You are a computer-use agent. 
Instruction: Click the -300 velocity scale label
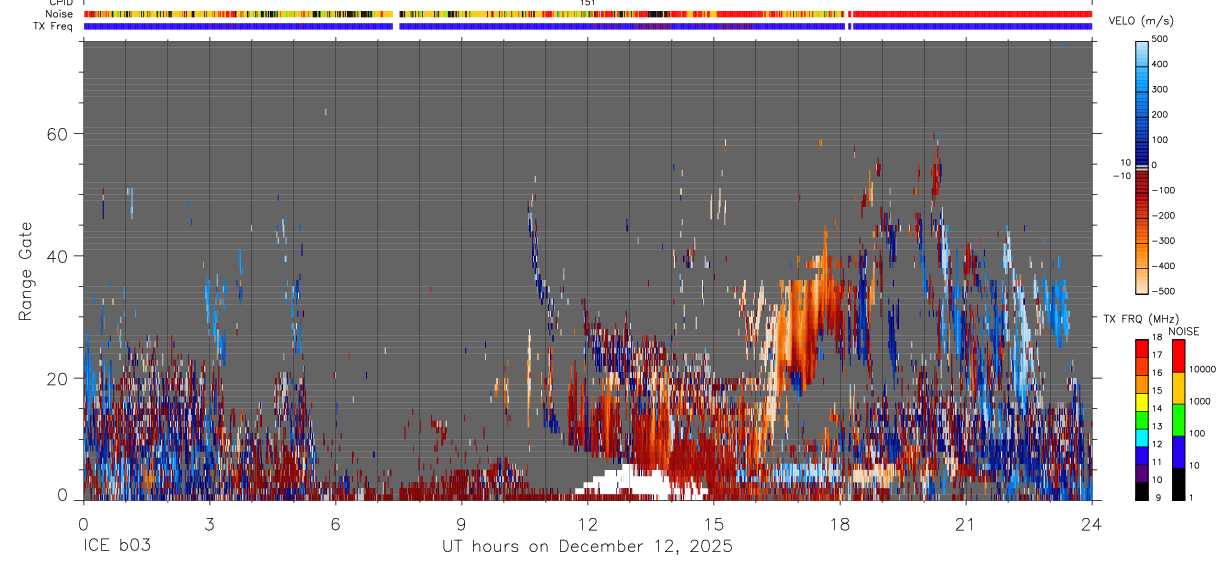pos(1164,241)
